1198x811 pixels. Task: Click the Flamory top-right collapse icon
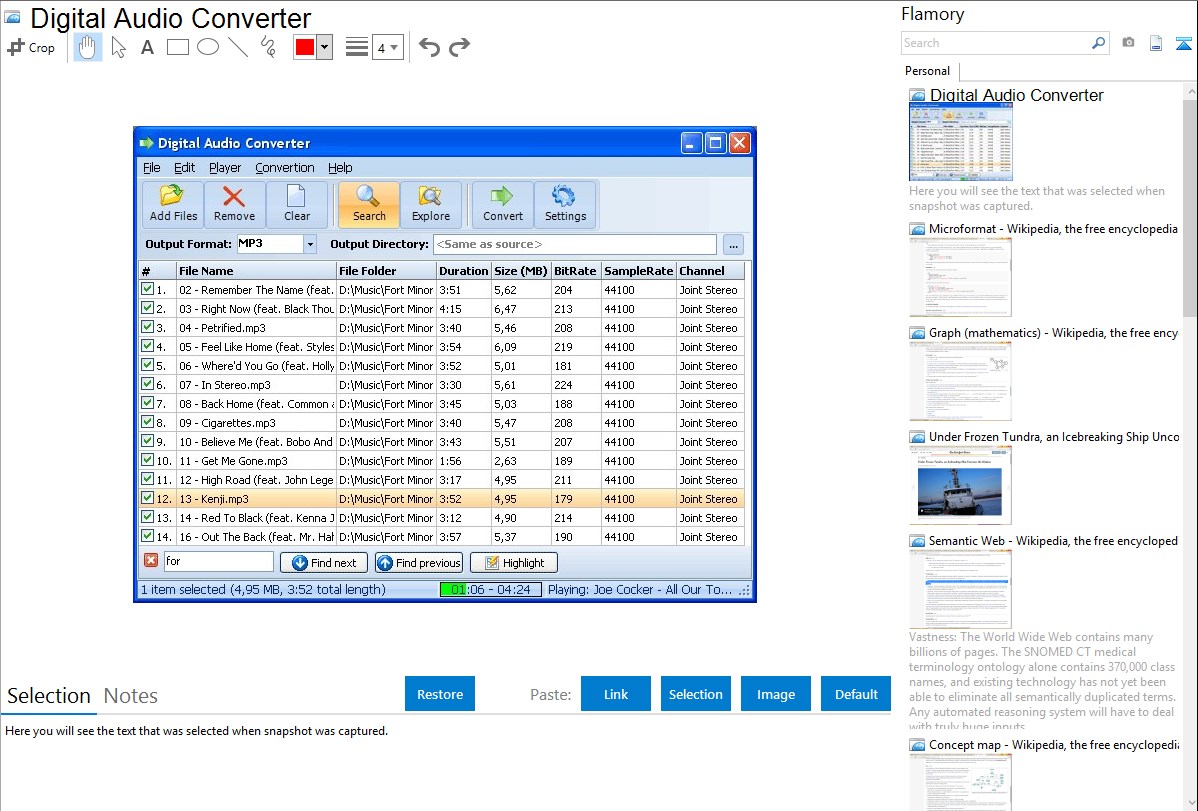[x=1183, y=43]
